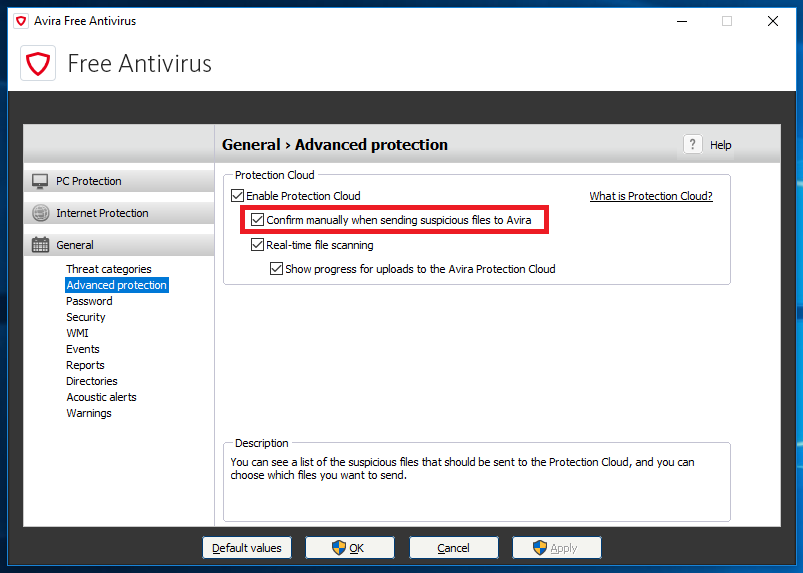Select Advanced protection in the tree
The height and width of the screenshot is (573, 803).
click(x=117, y=285)
